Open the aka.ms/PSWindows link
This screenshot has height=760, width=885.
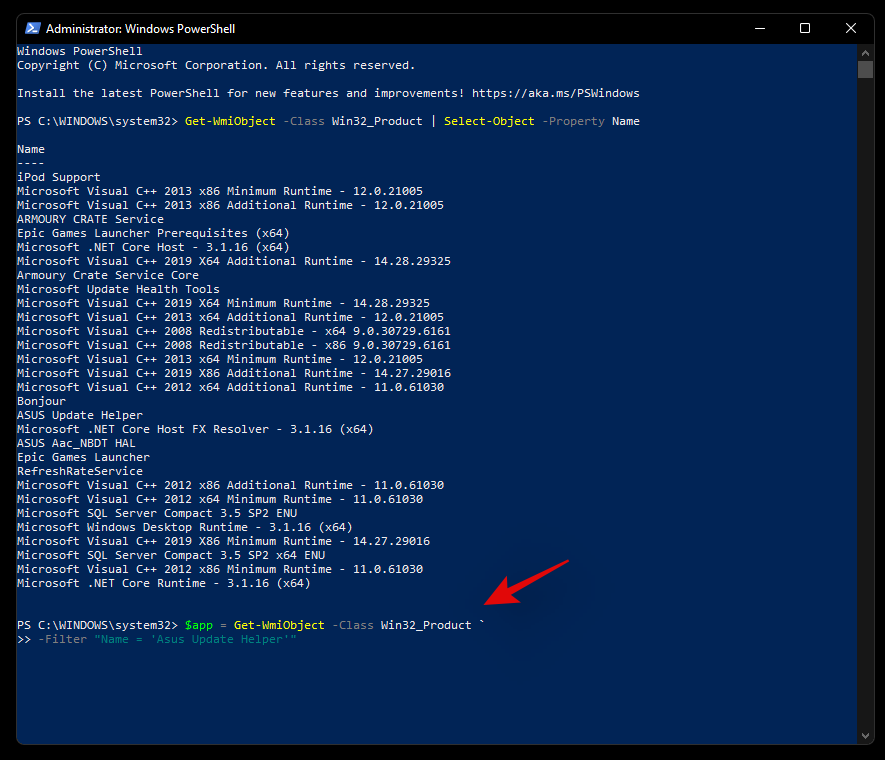click(556, 93)
